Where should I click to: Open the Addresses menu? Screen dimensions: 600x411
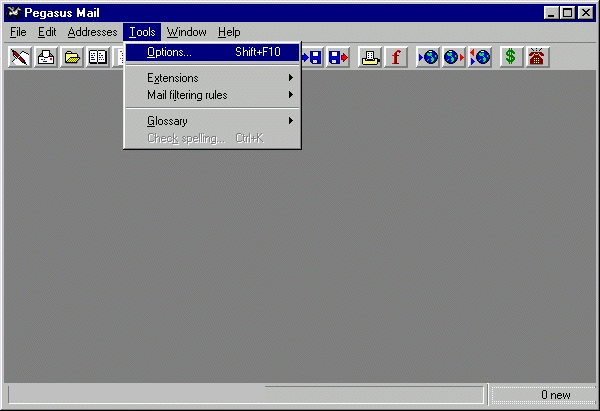pyautogui.click(x=92, y=32)
